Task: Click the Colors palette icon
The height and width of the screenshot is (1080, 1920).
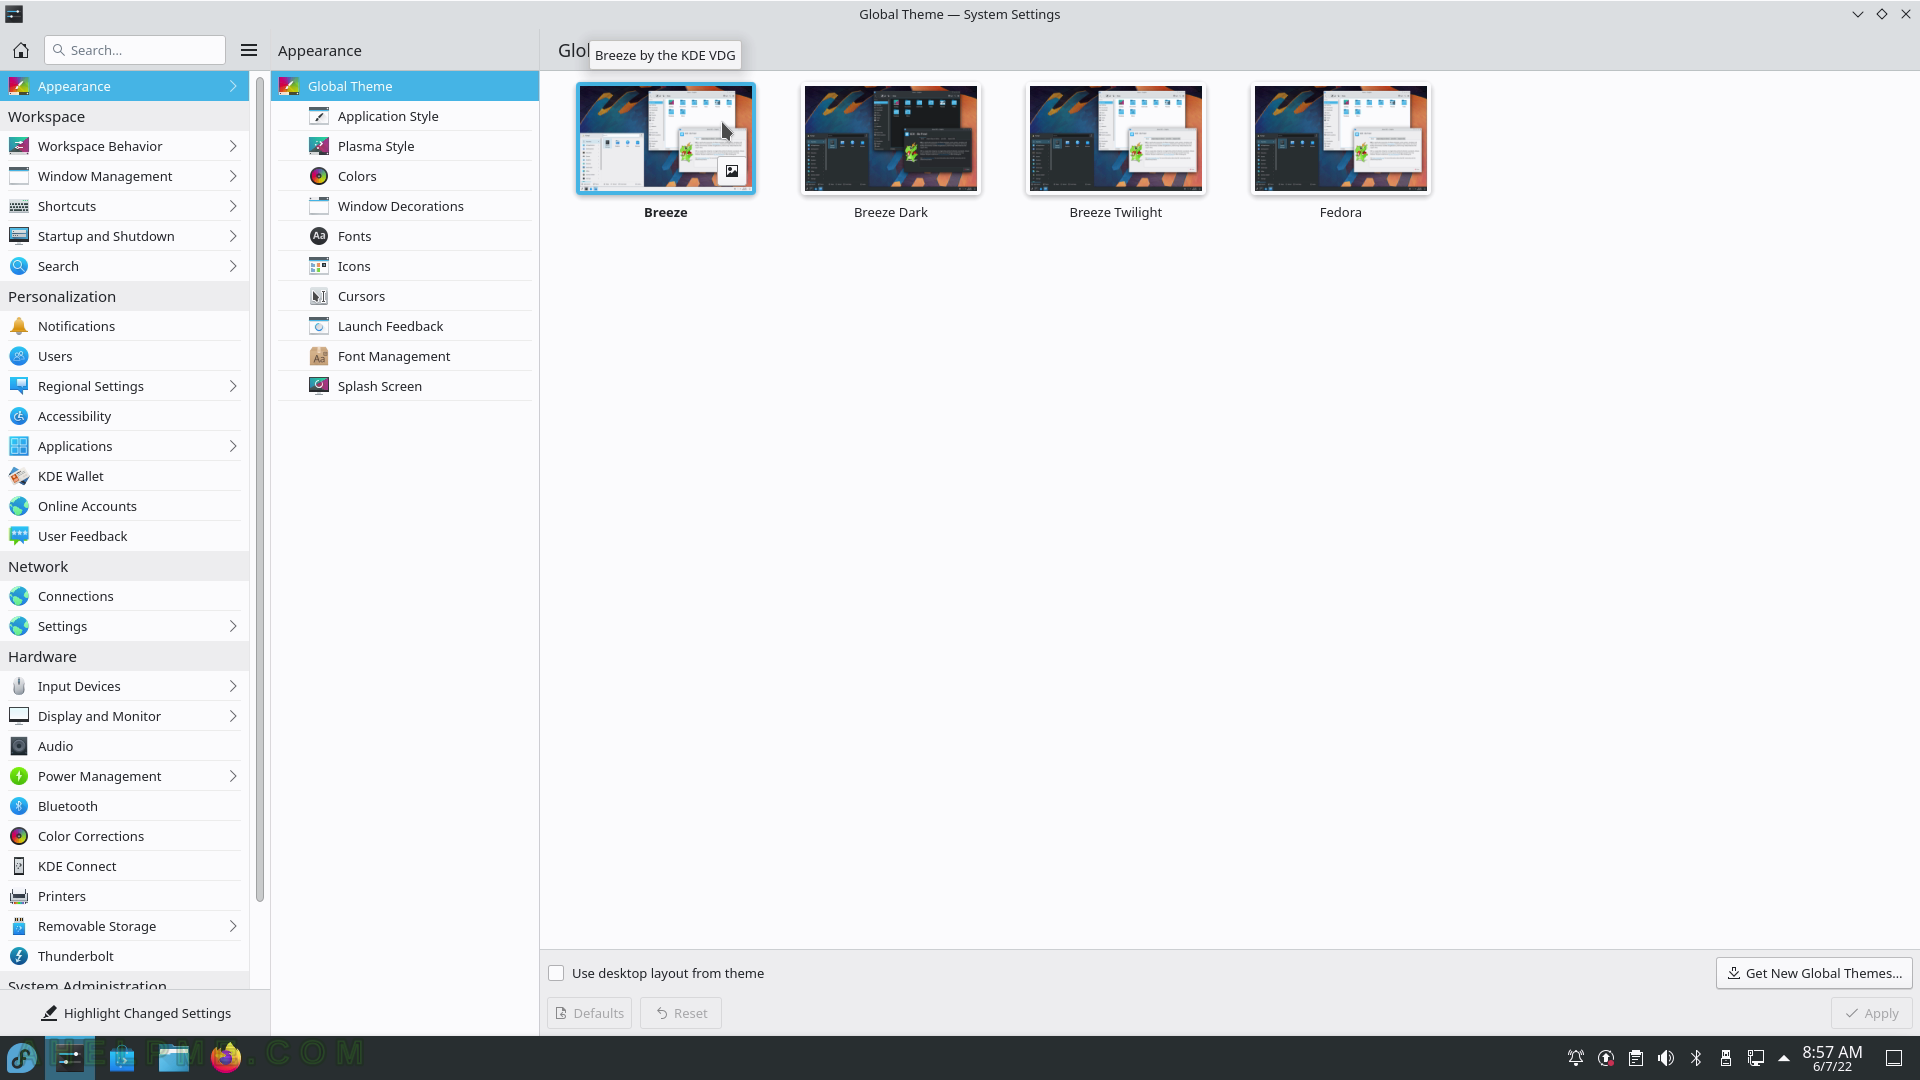Action: (x=319, y=176)
